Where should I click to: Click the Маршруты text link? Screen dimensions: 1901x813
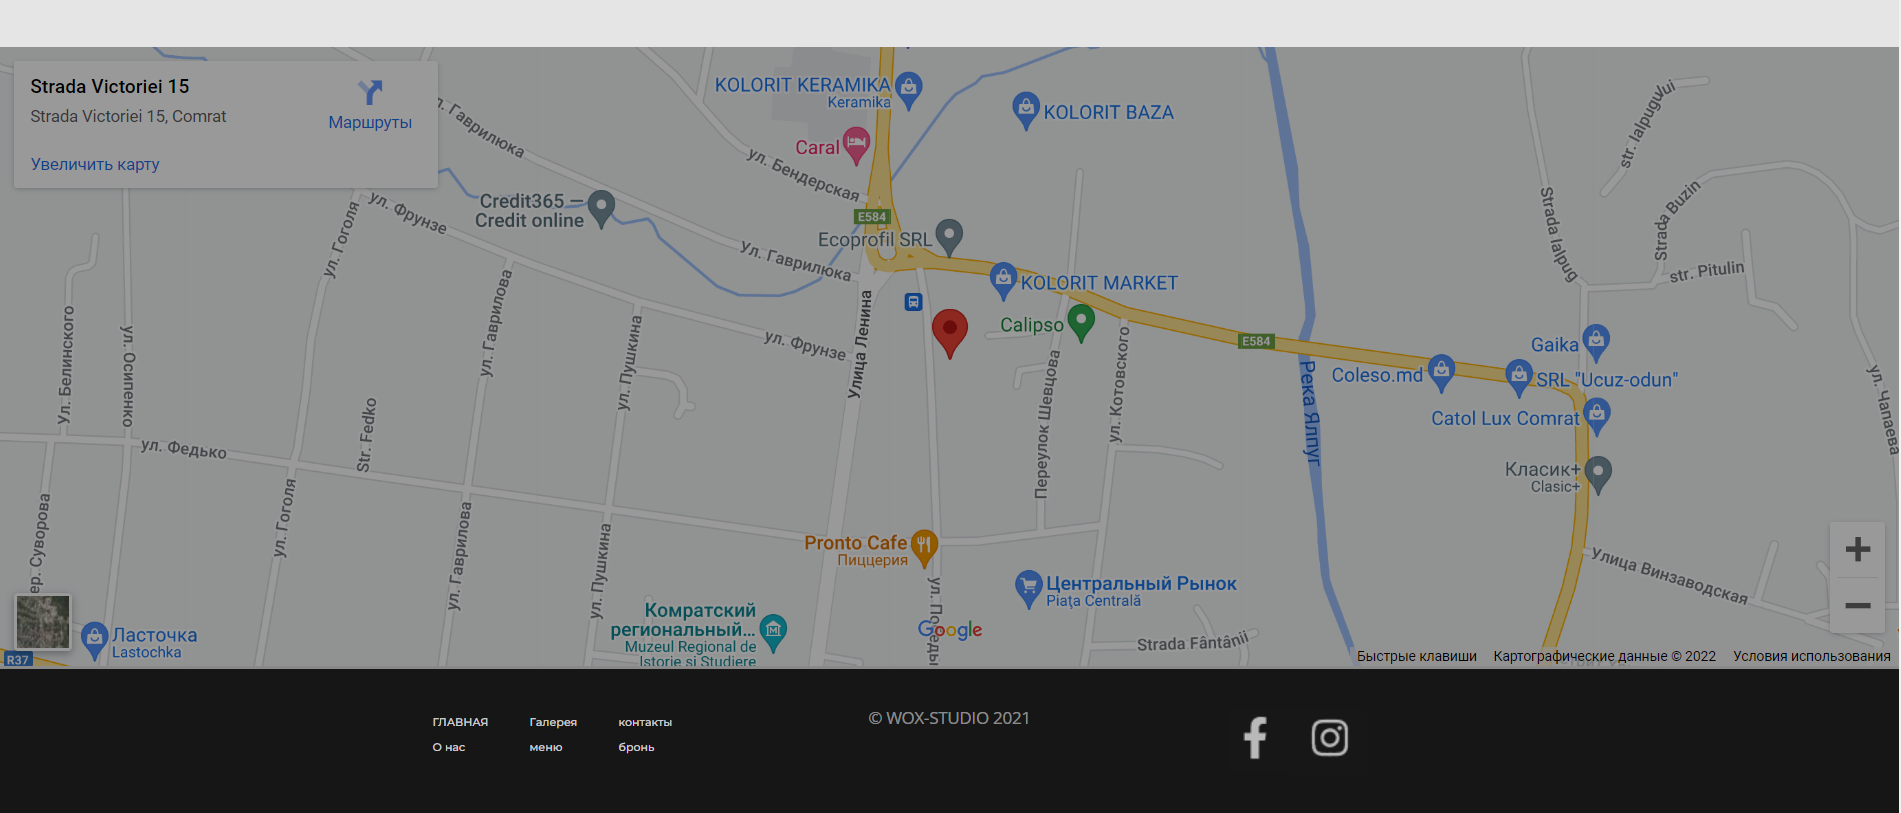pos(370,122)
